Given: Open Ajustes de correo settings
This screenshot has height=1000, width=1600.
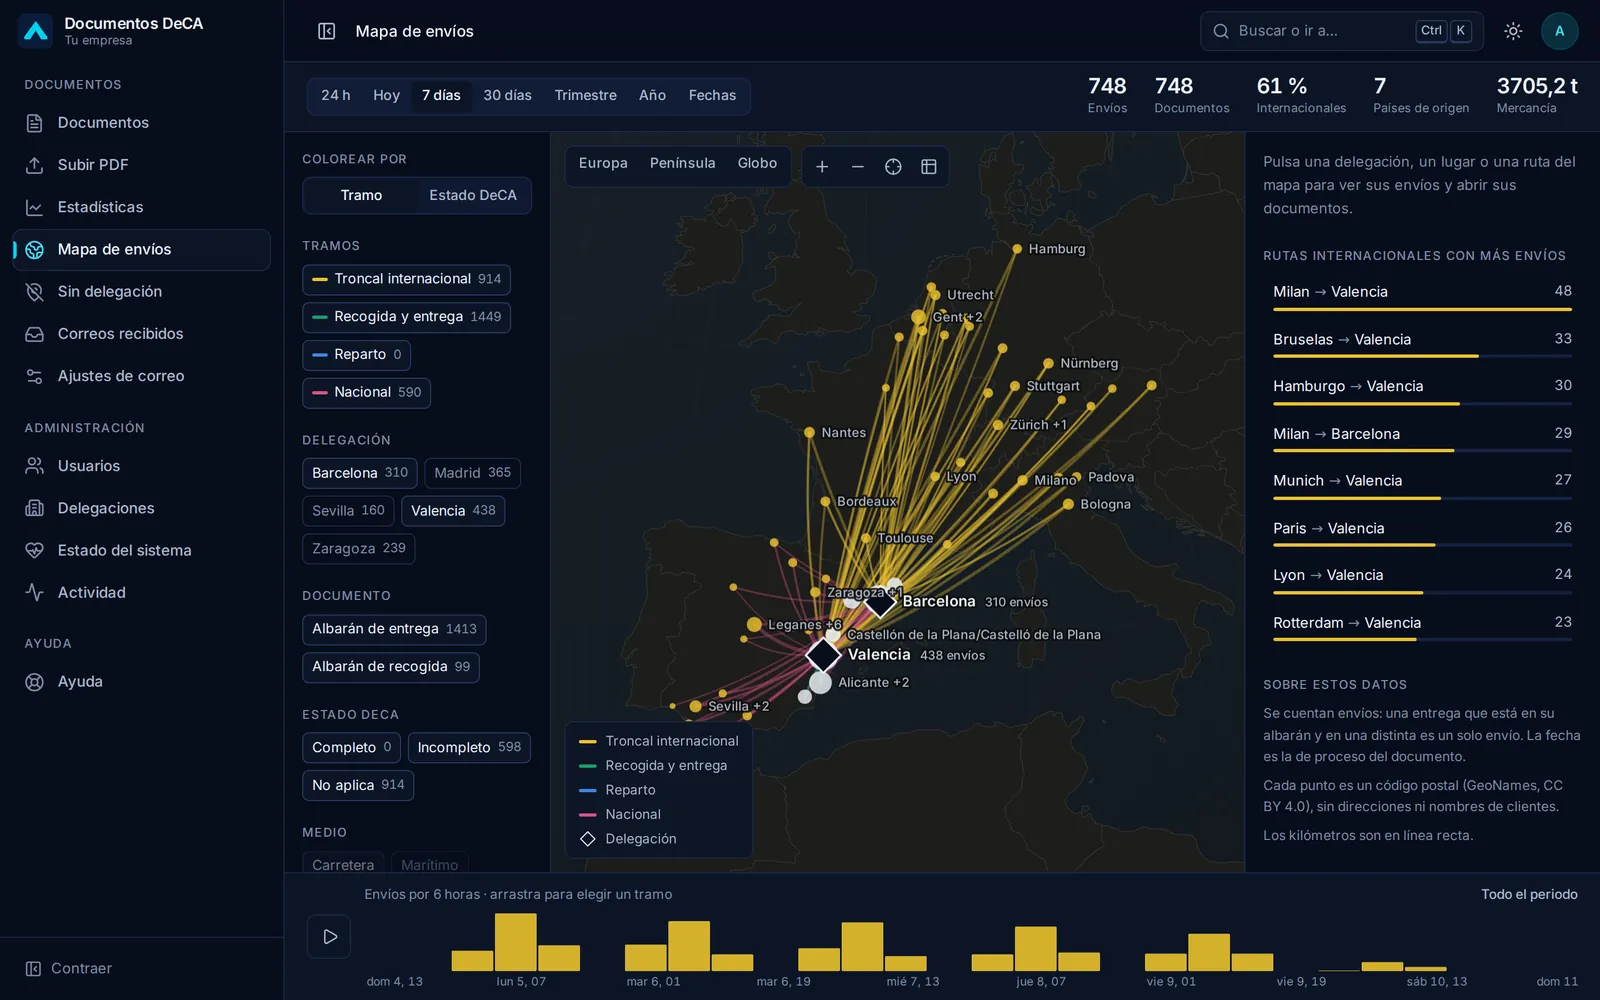Looking at the screenshot, I should click(142, 376).
